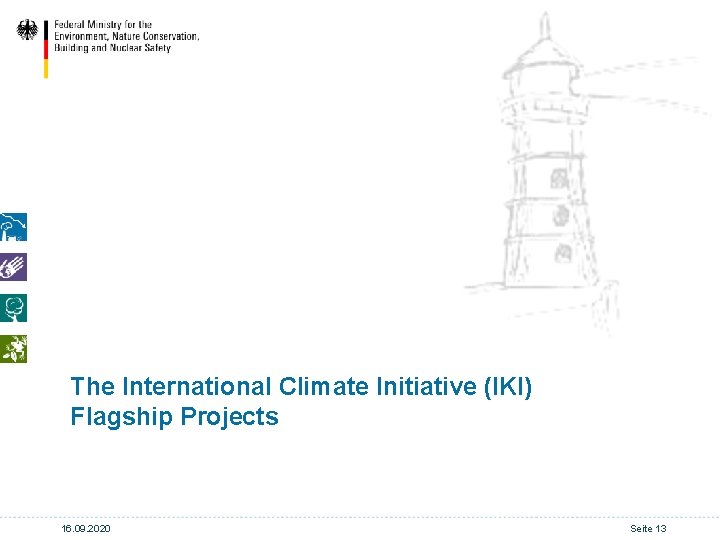Click the footer date 16.09.2020
Image resolution: width=720 pixels, height=540 pixels.
tap(86, 529)
